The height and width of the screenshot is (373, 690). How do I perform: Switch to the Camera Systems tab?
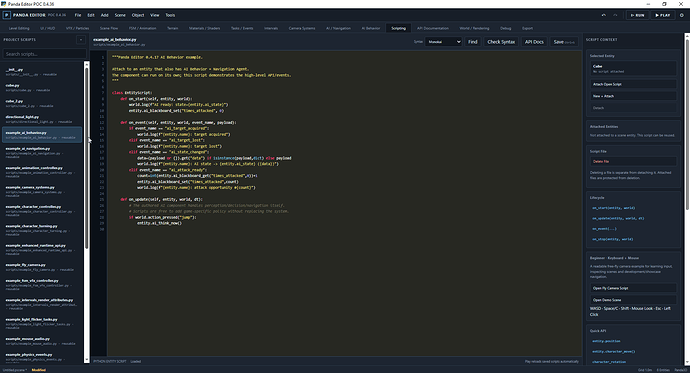(x=302, y=28)
